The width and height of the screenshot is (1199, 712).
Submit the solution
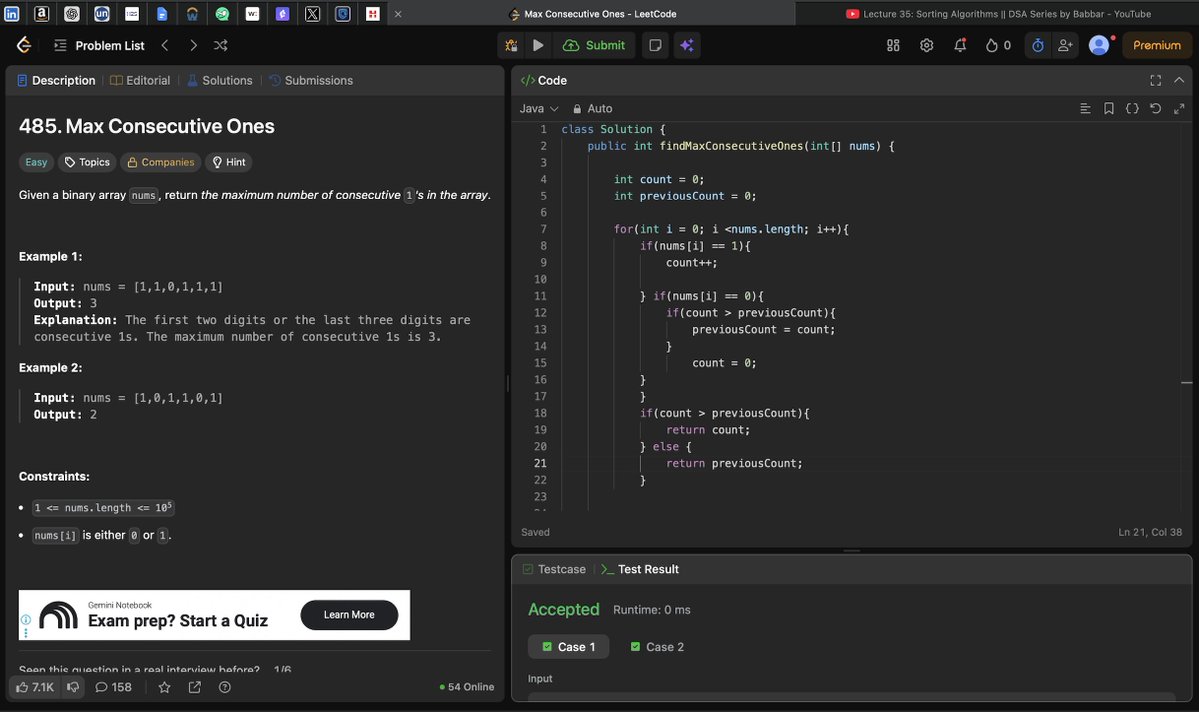click(594, 45)
